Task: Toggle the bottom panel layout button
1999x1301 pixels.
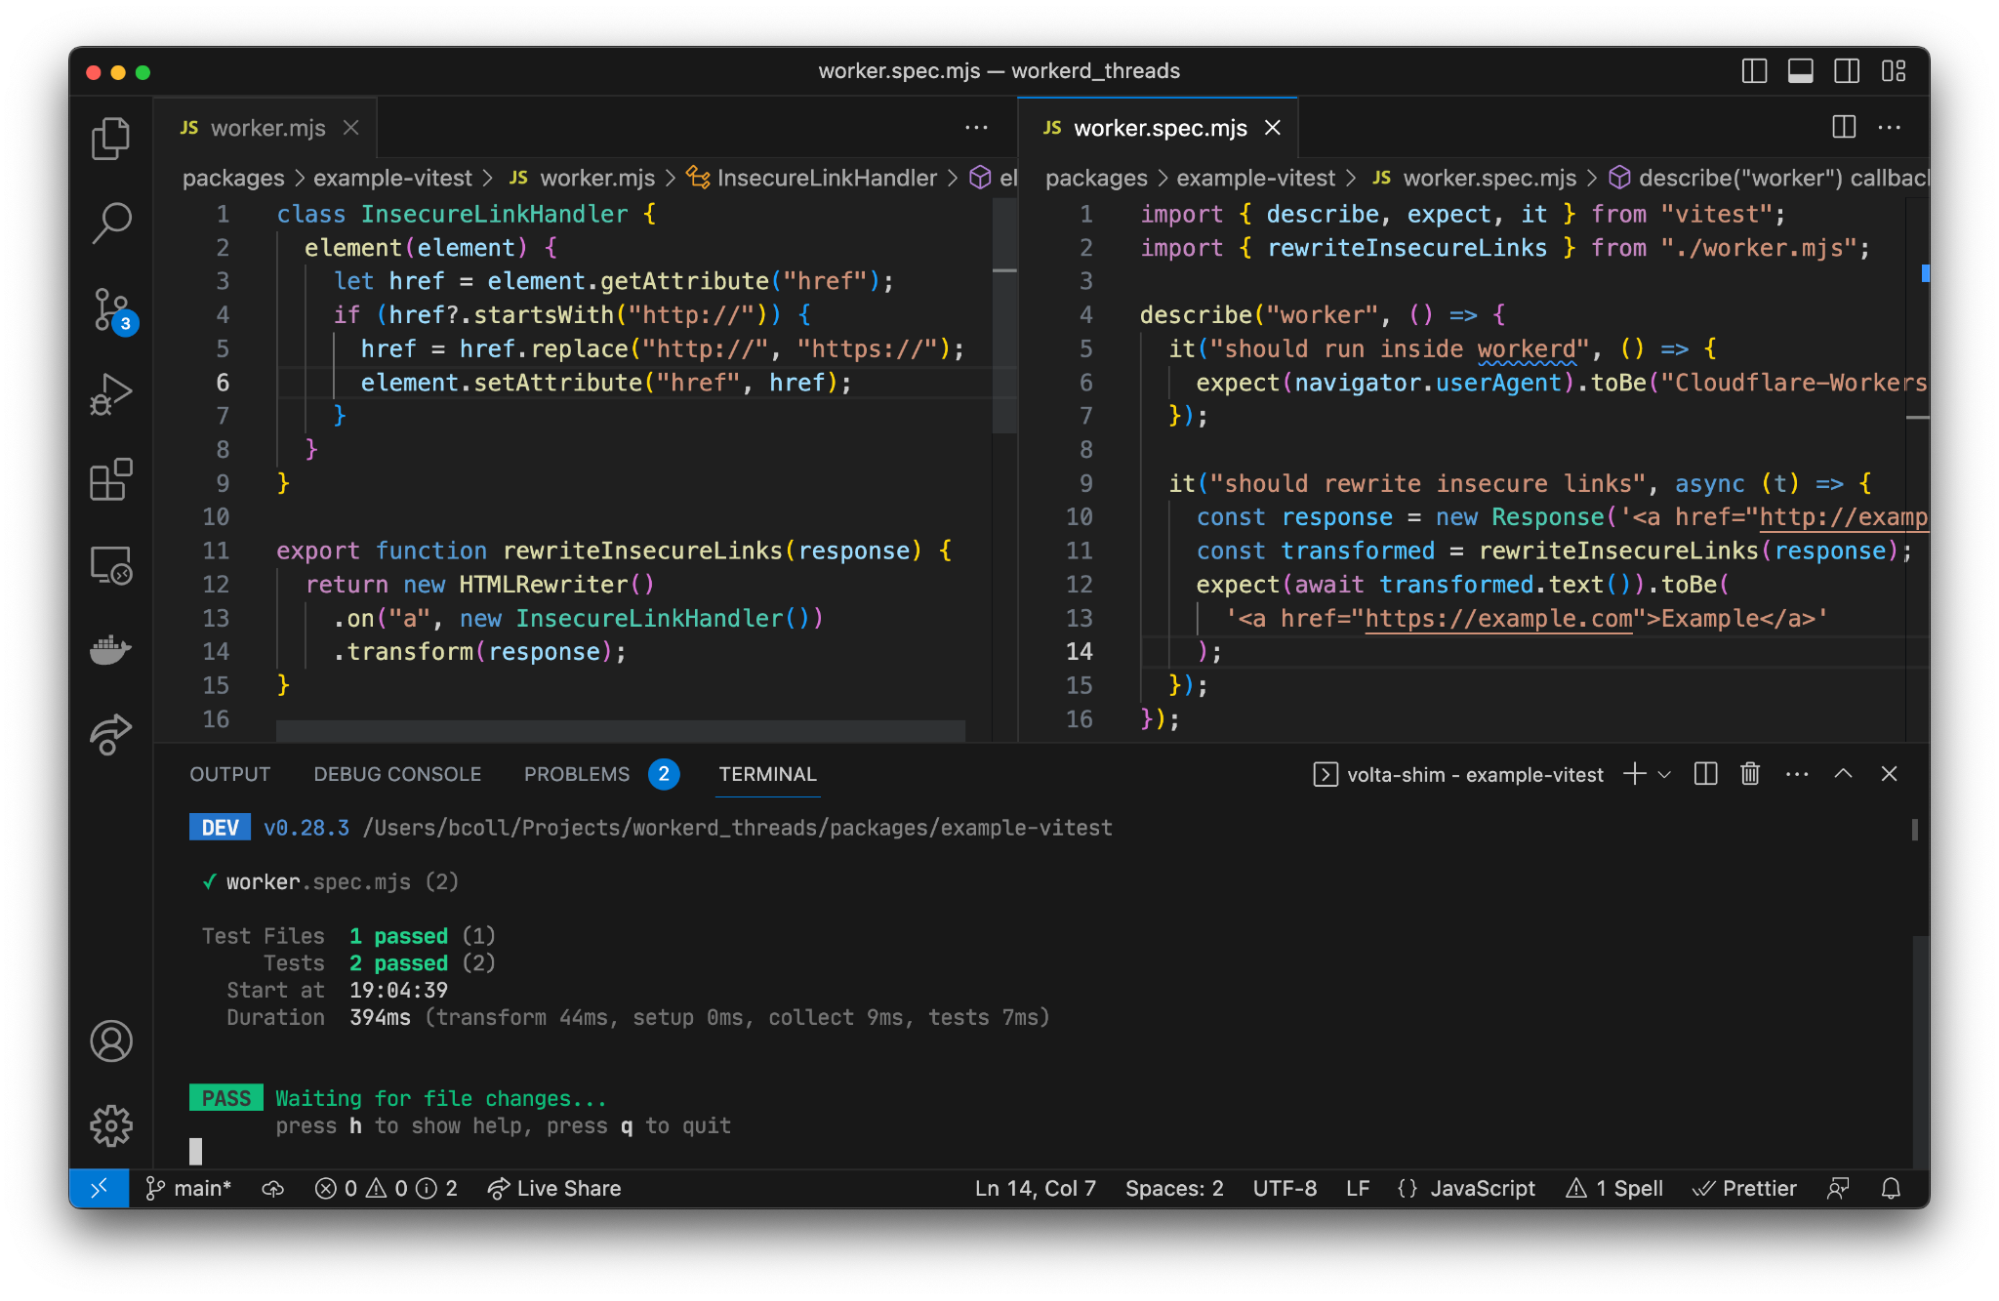Action: (1800, 71)
